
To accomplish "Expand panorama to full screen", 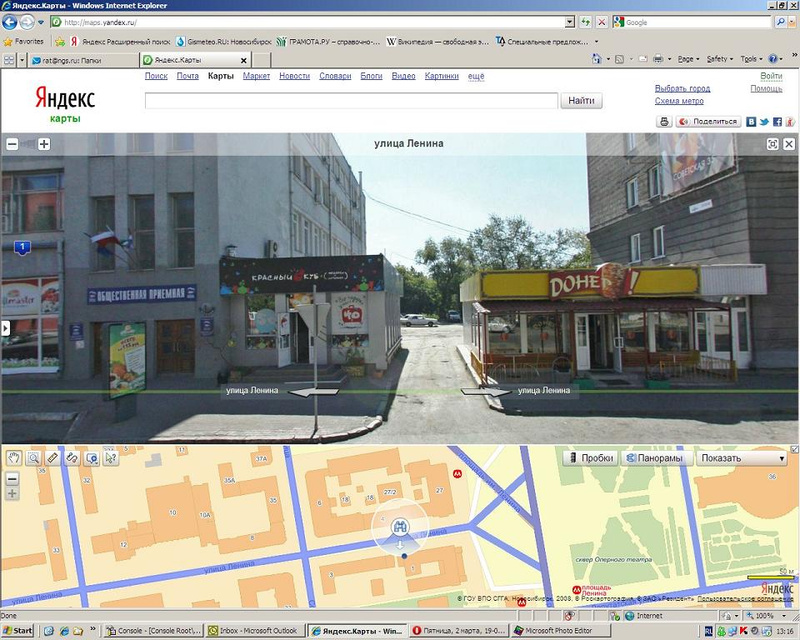I will pyautogui.click(x=773, y=144).
